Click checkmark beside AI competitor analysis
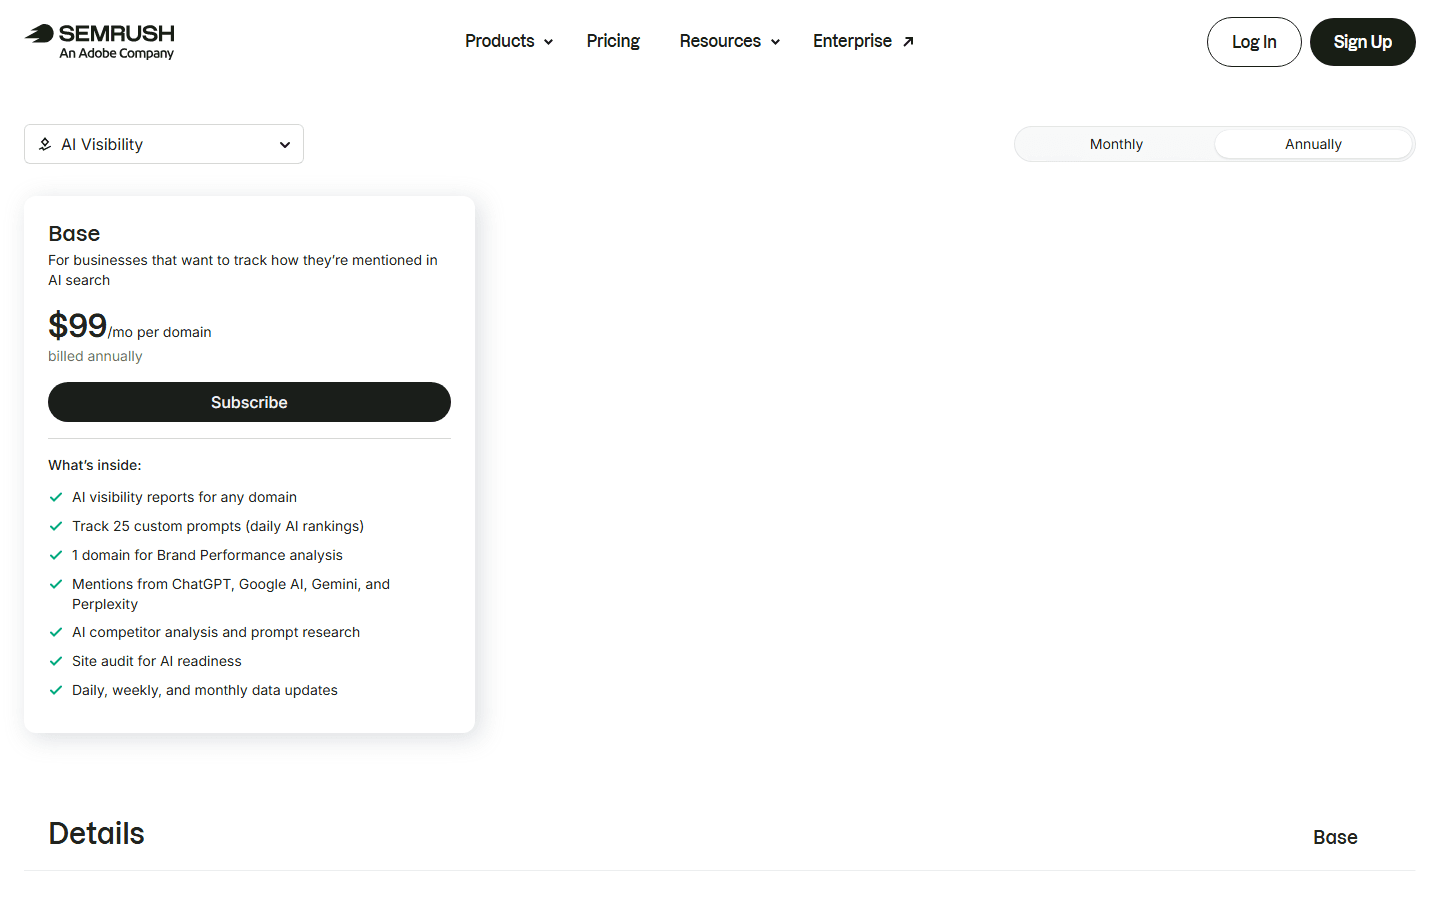The width and height of the screenshot is (1440, 900). 56,632
